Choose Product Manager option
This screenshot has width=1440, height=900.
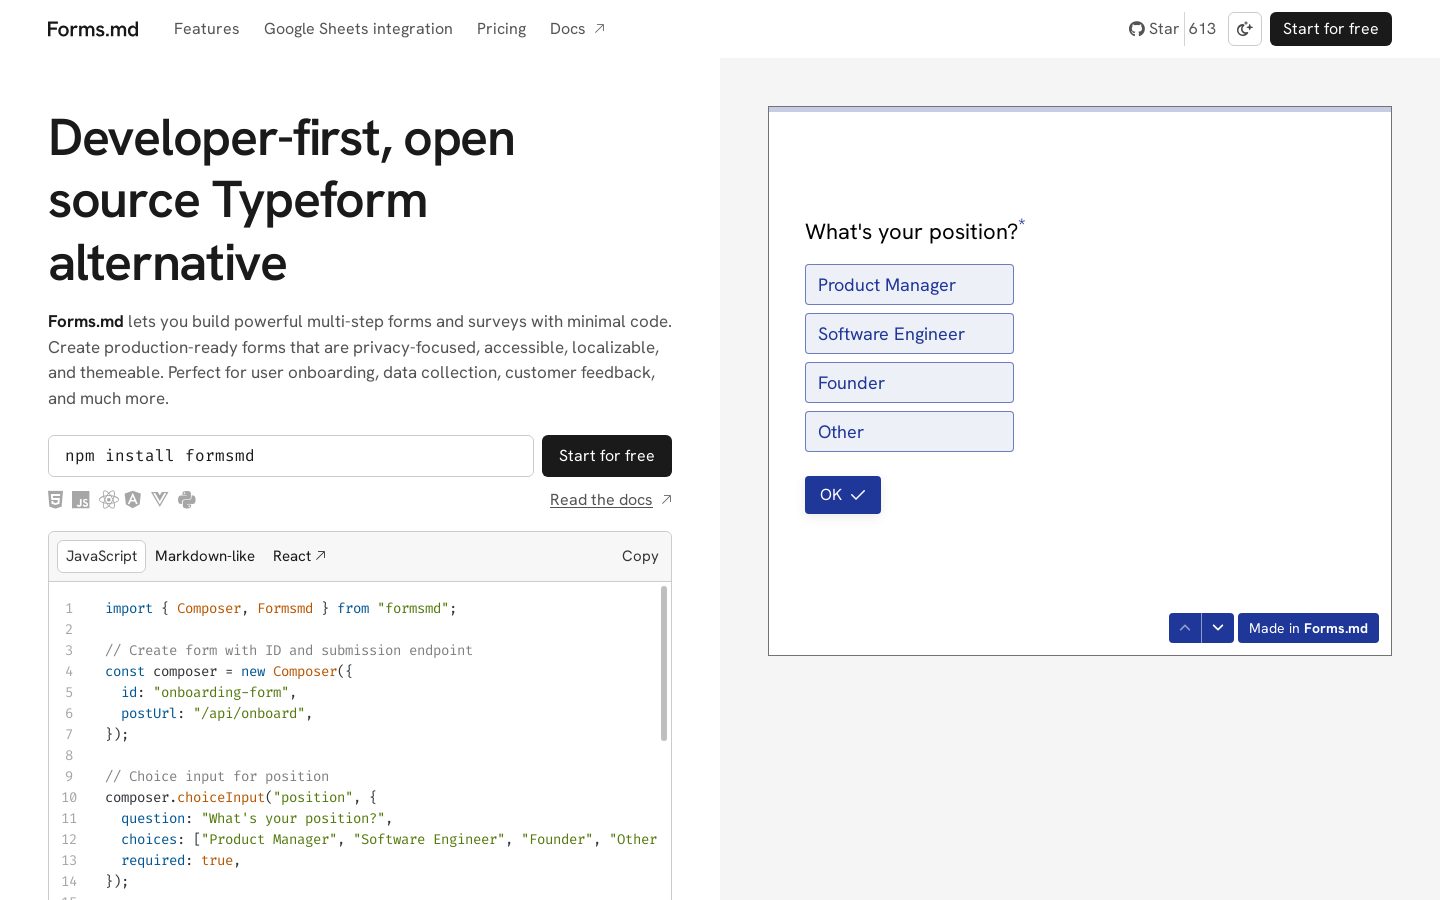pos(909,285)
